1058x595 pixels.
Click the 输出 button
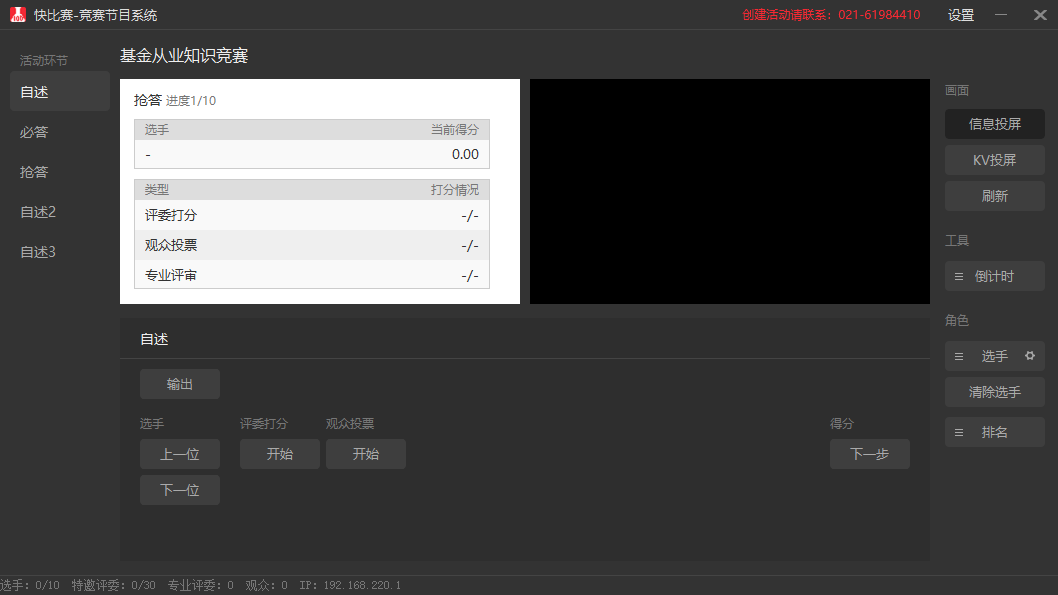(x=180, y=384)
